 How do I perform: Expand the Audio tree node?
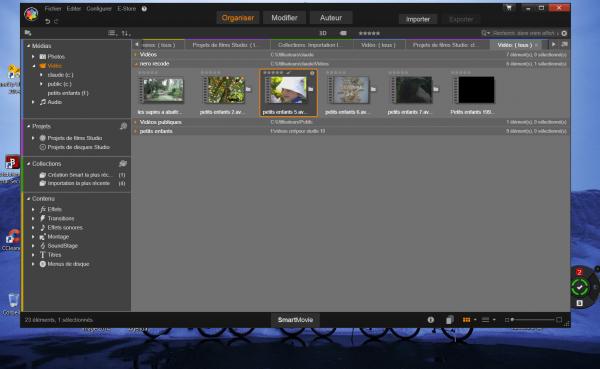click(33, 102)
